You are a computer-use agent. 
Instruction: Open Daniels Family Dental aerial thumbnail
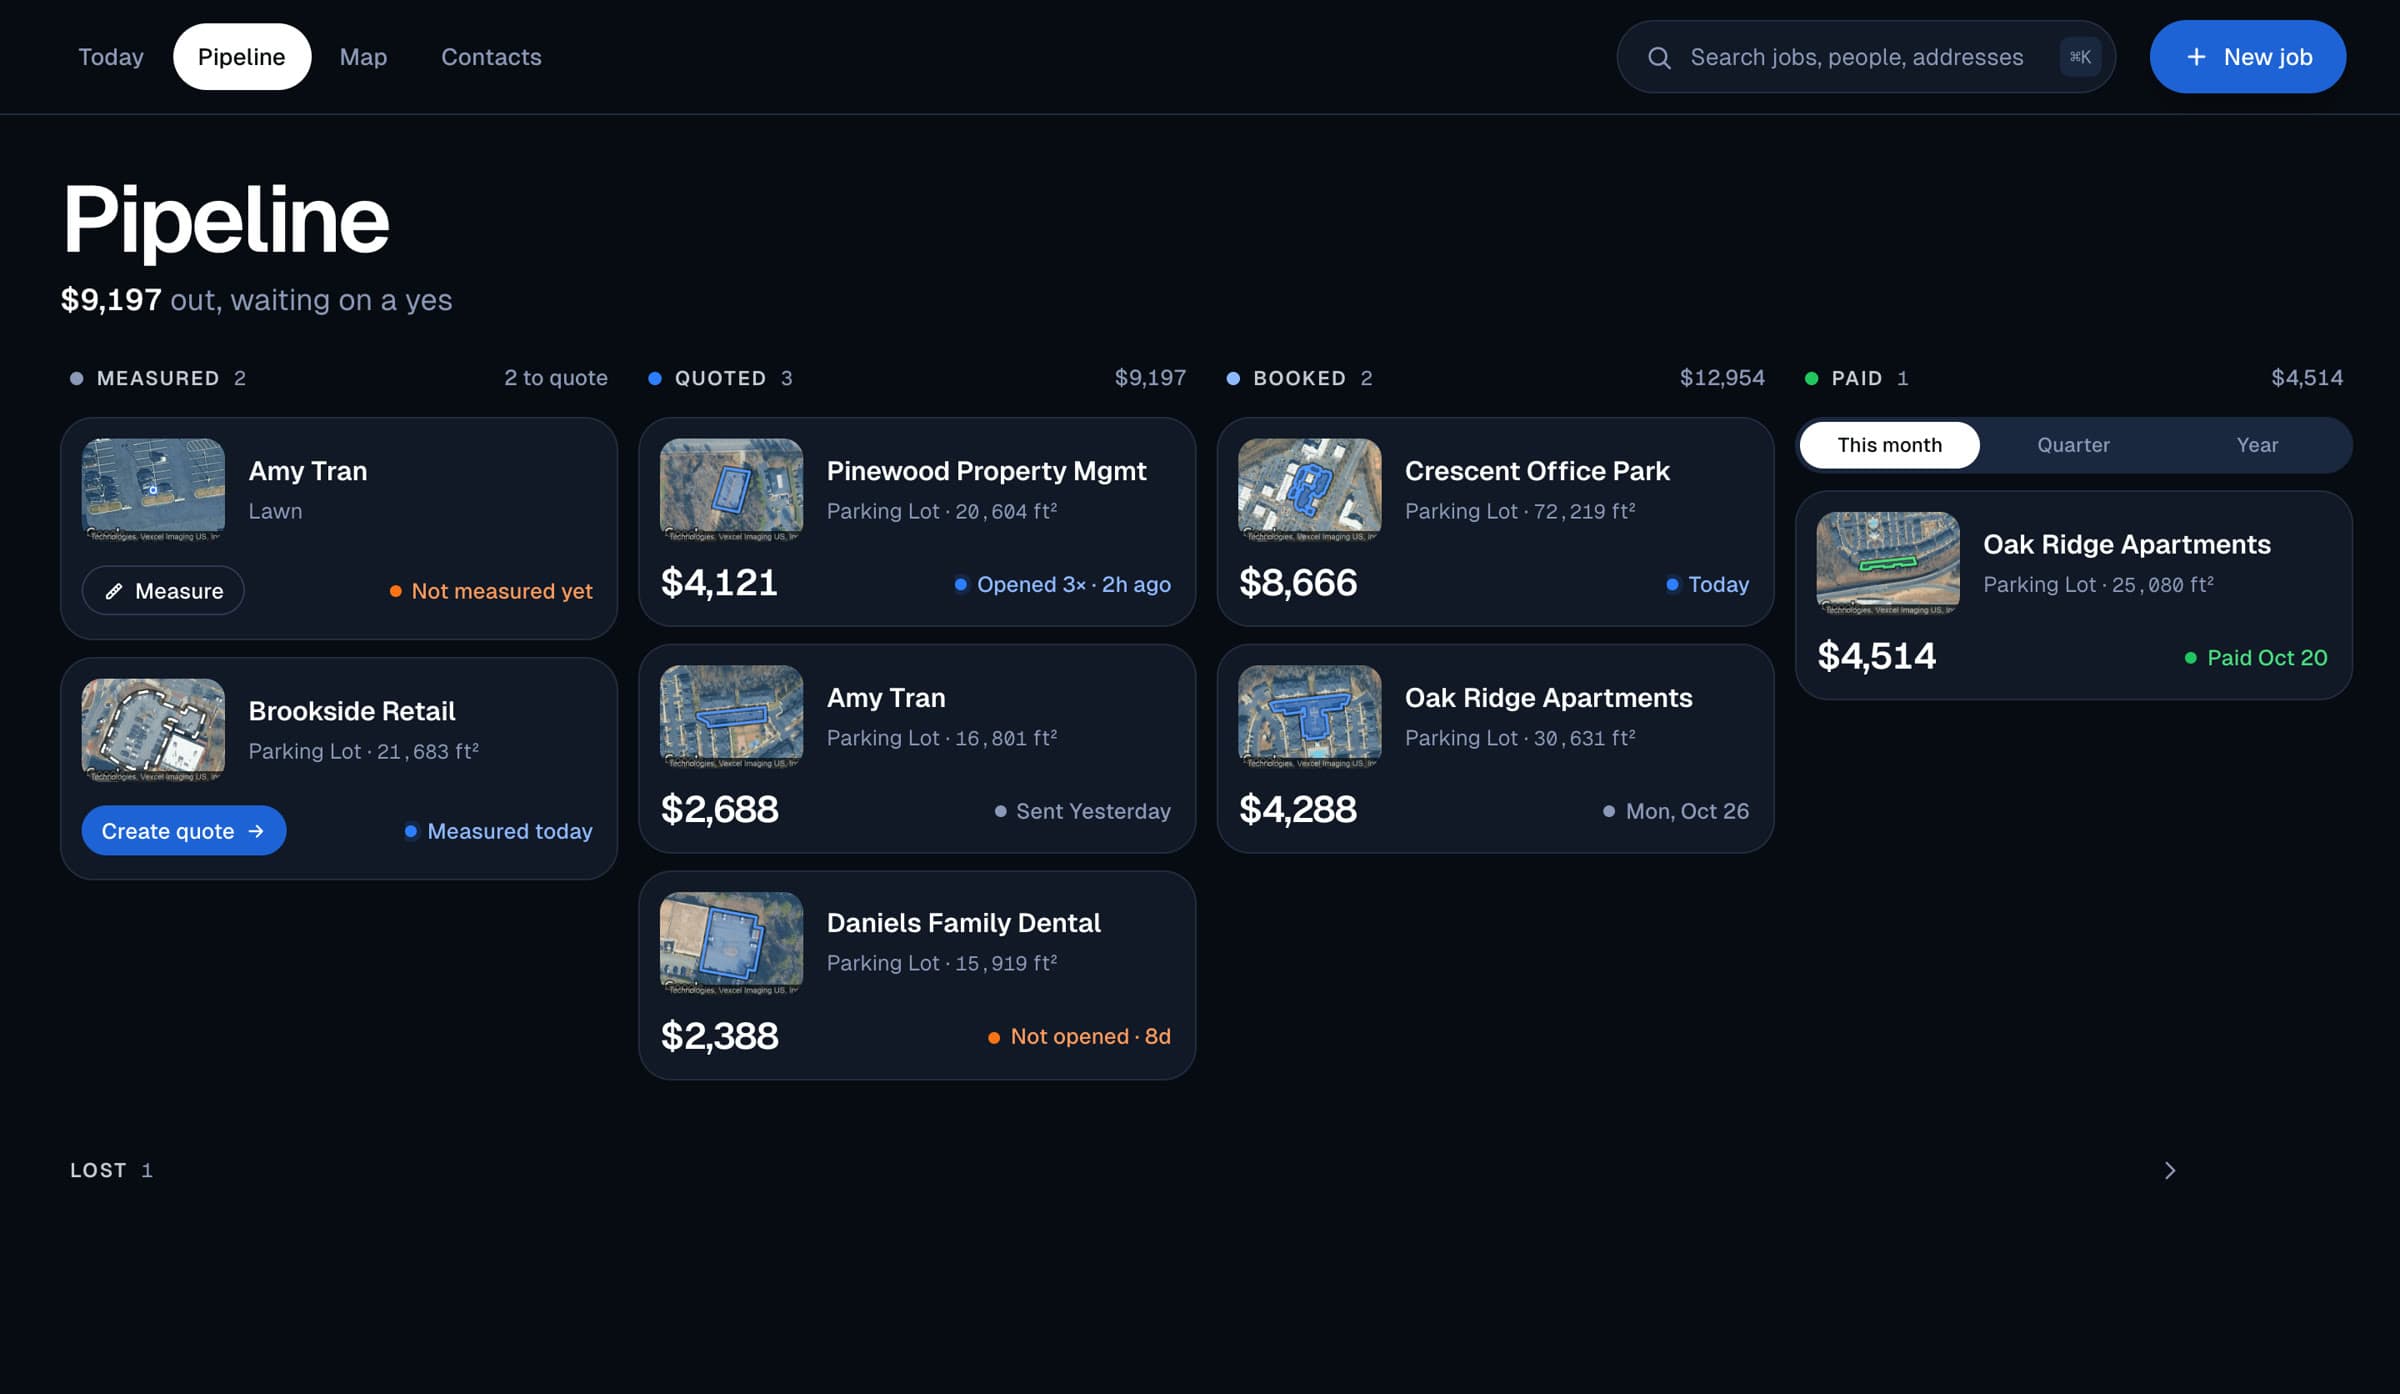pos(731,943)
